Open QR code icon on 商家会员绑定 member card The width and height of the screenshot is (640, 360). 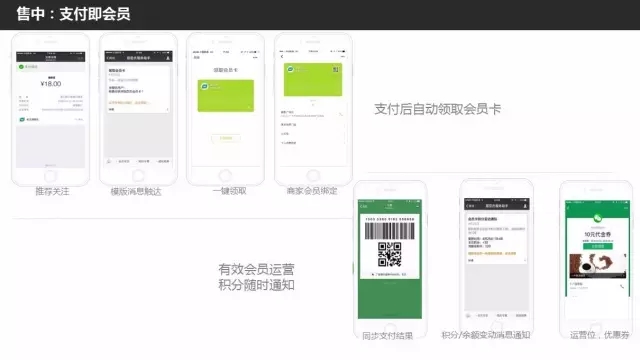coord(336,70)
